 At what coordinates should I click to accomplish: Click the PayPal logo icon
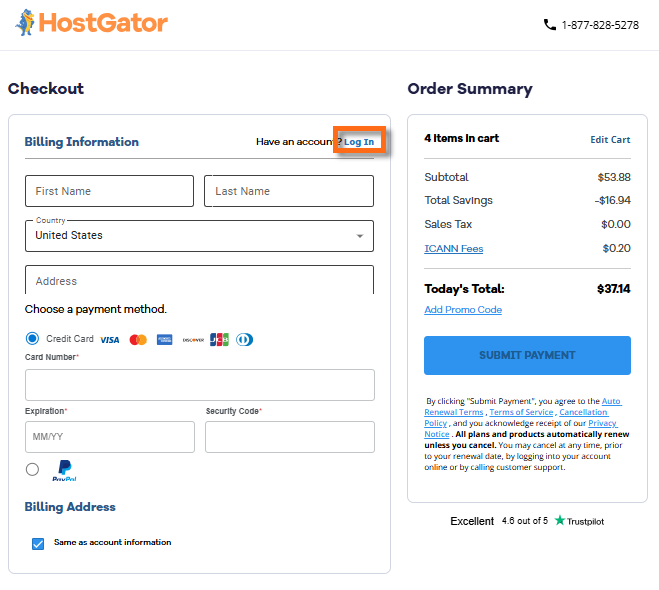tap(63, 470)
